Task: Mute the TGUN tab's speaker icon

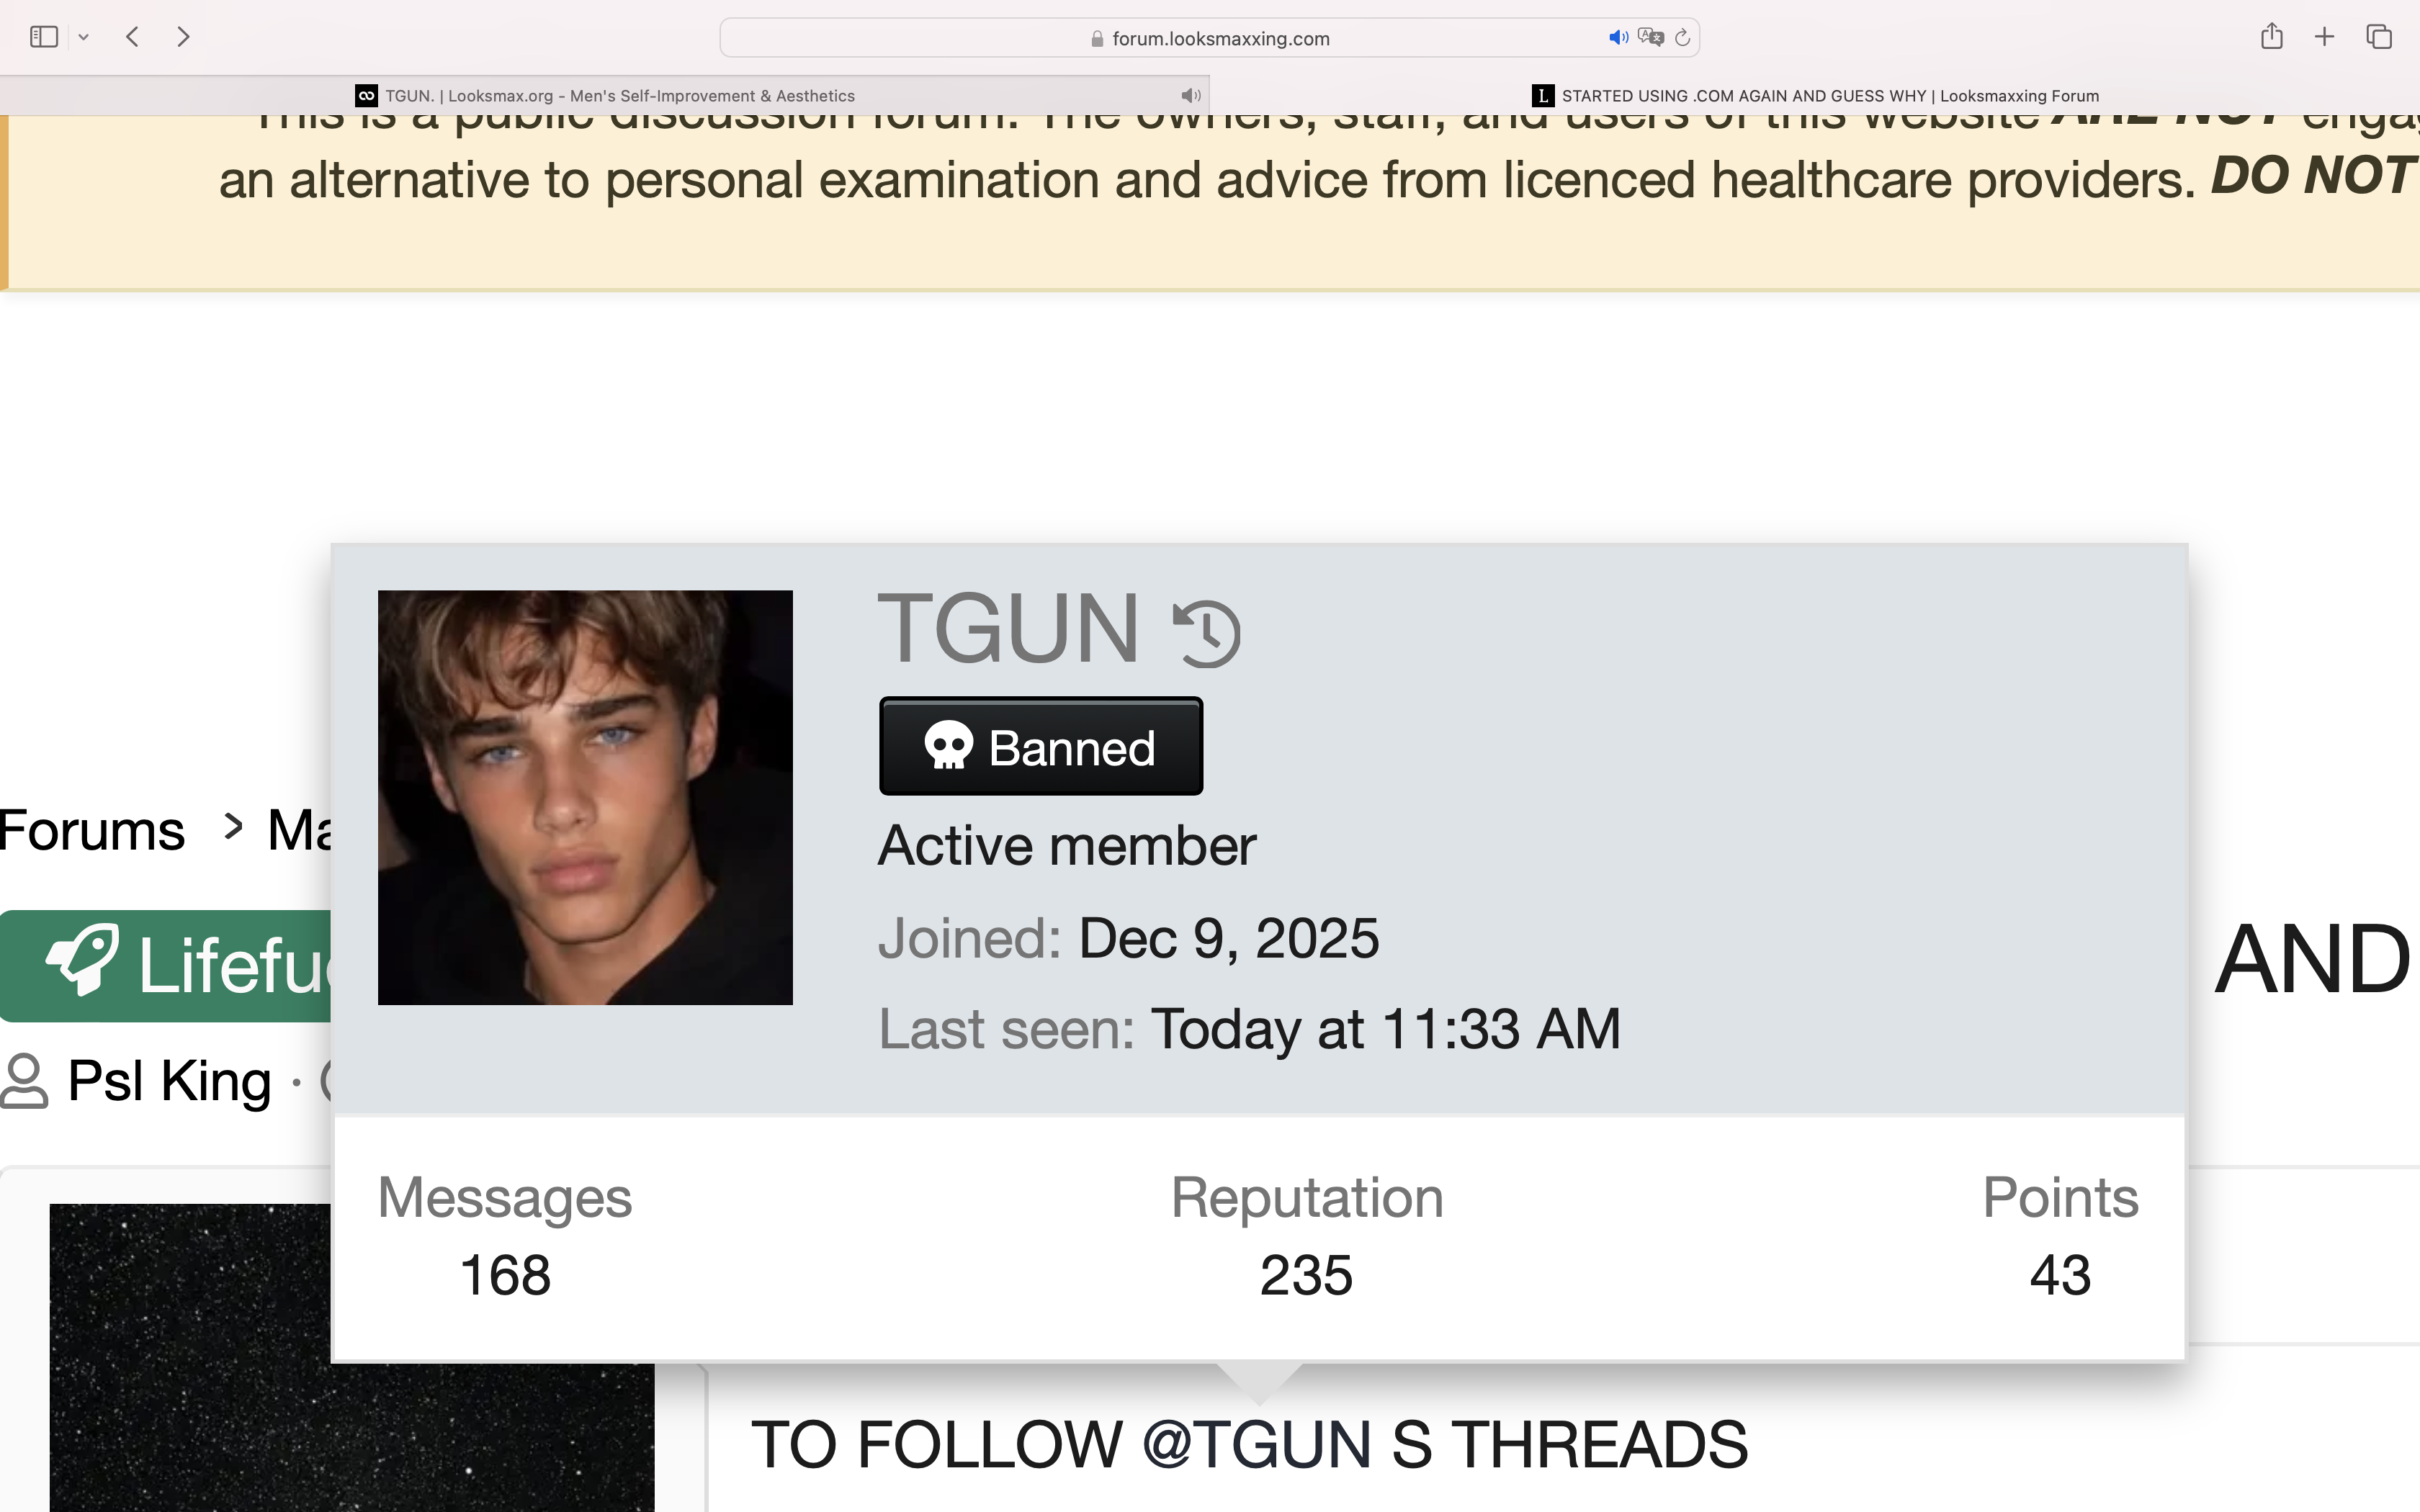Action: [1190, 96]
